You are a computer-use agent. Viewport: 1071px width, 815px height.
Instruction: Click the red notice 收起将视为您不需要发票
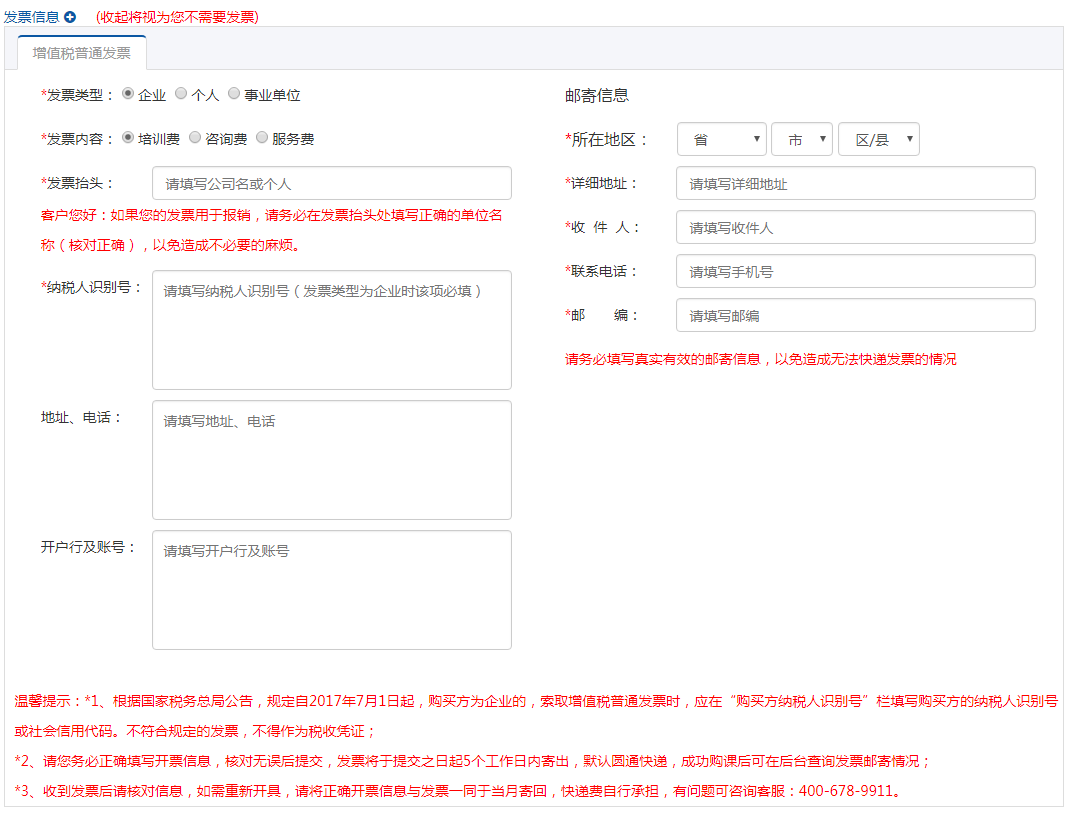pyautogui.click(x=178, y=17)
